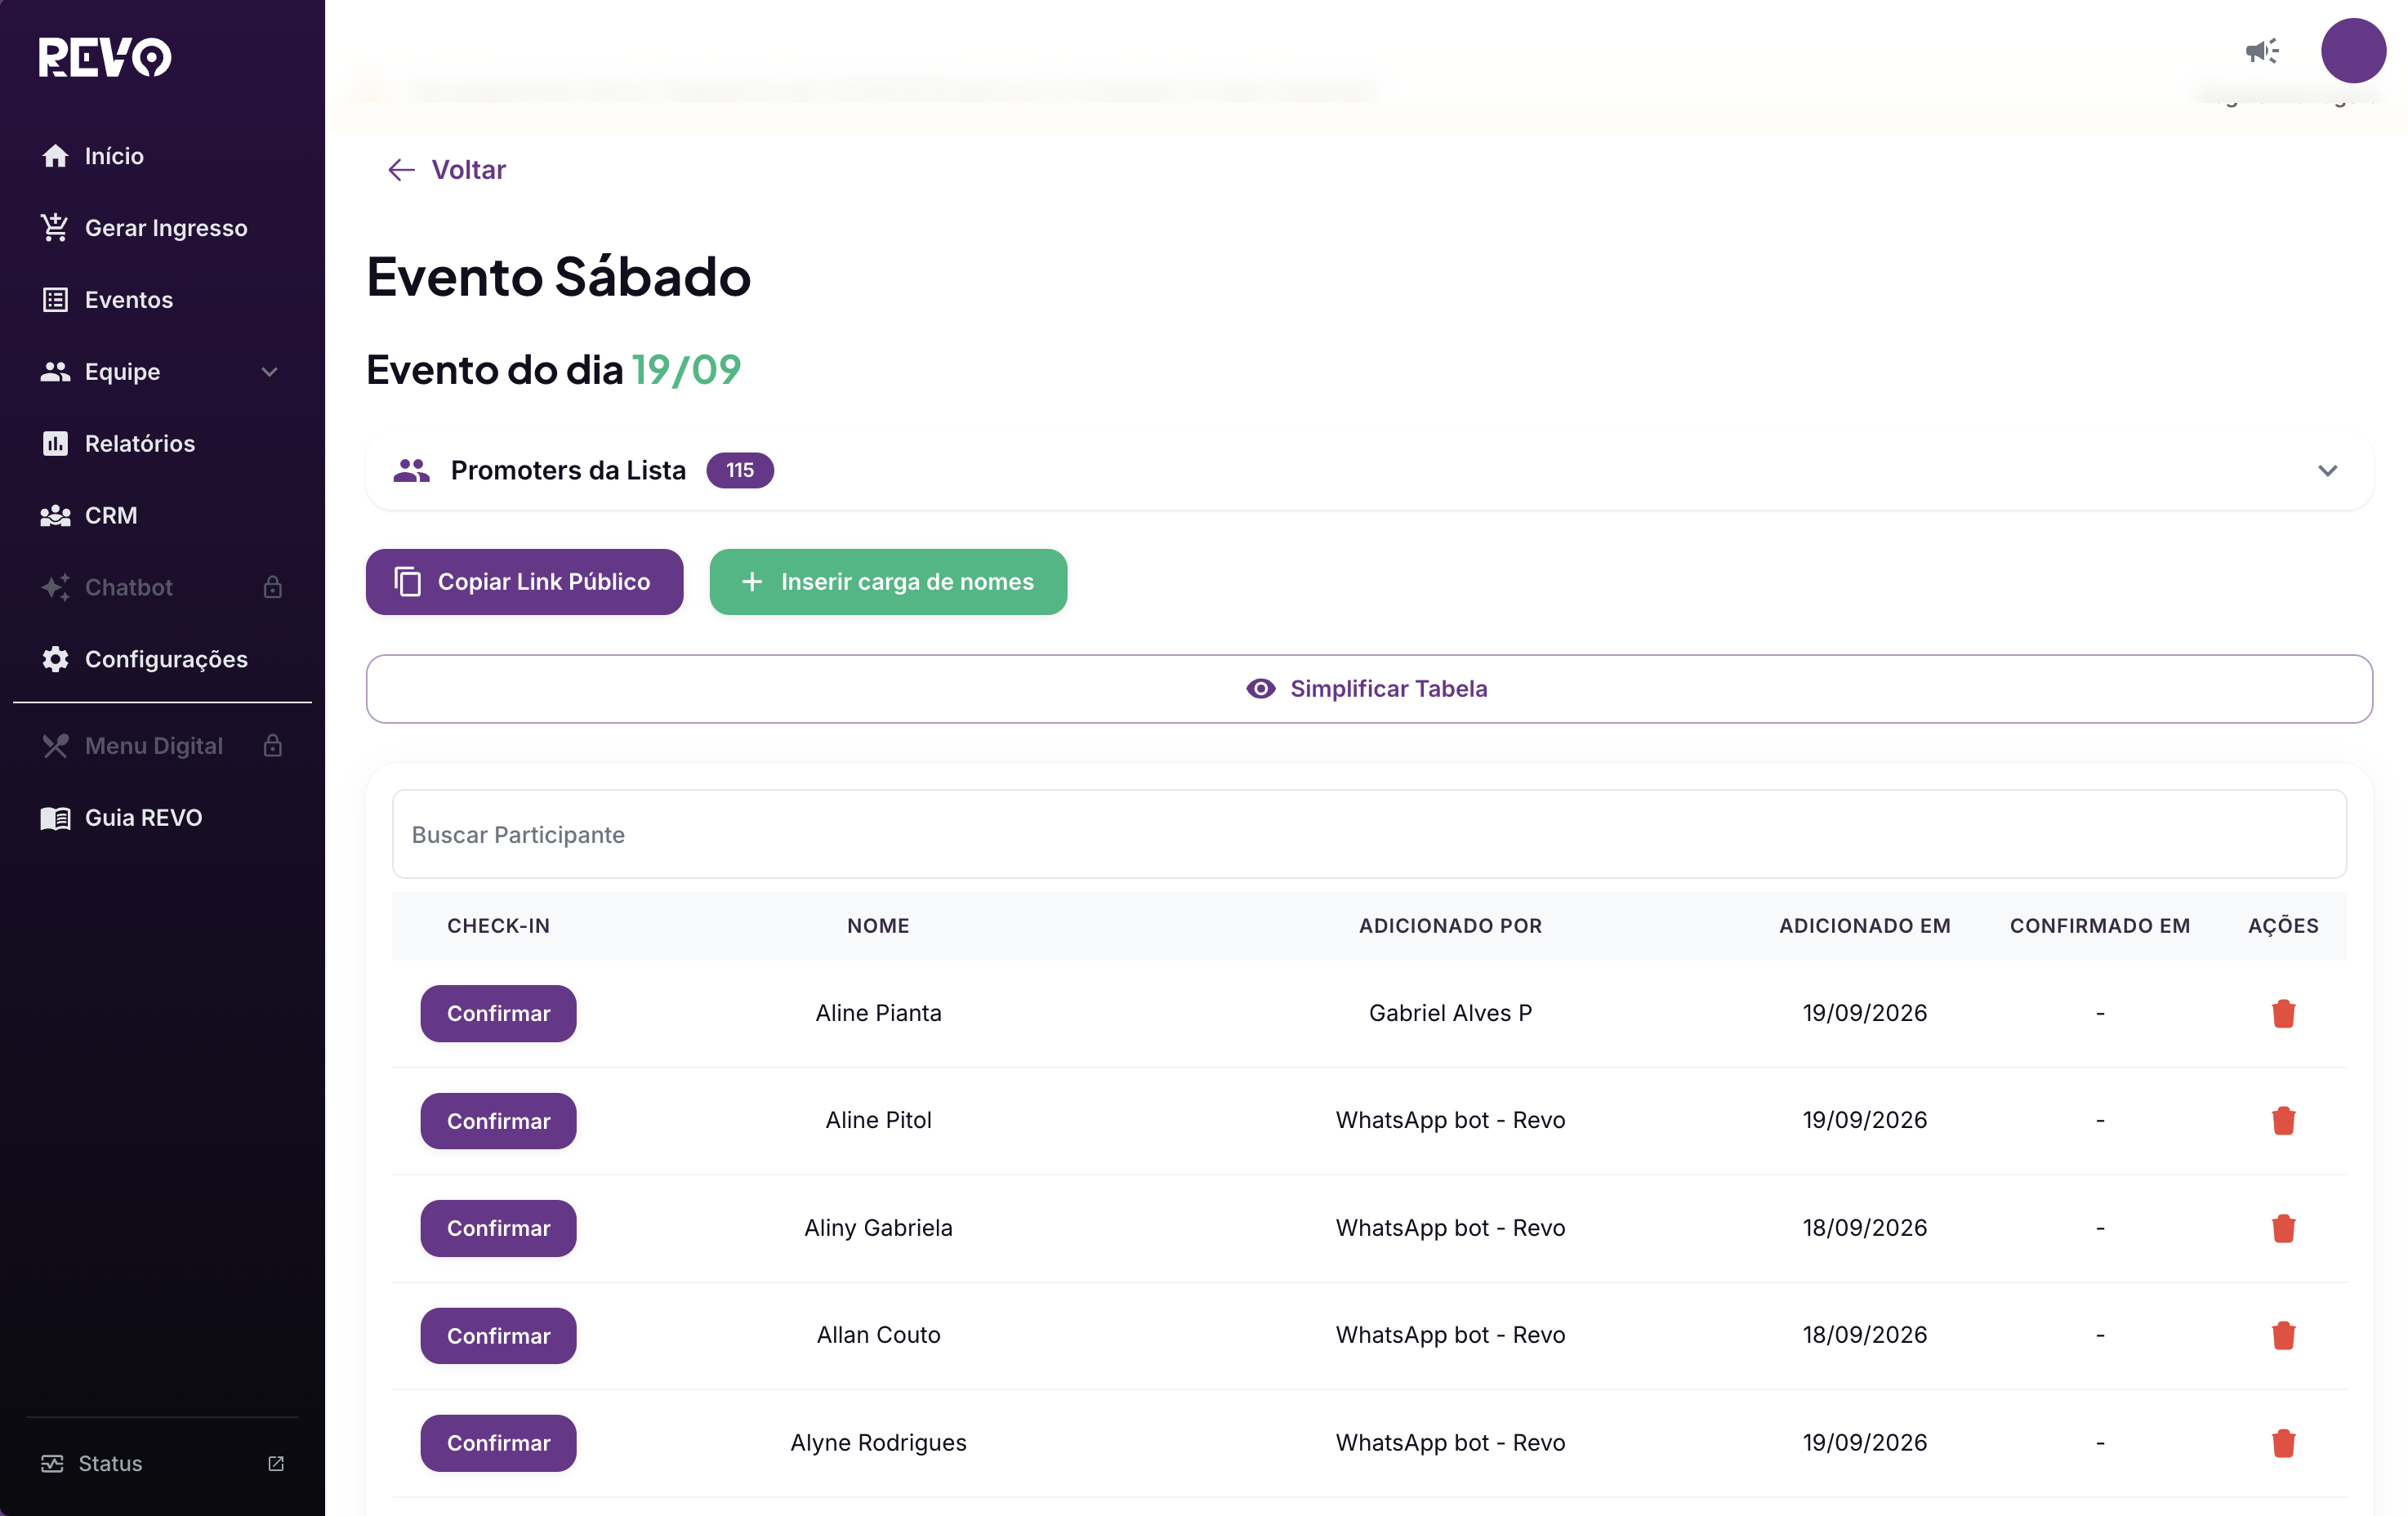
Task: Open CRM in sidebar
Action: (x=162, y=516)
